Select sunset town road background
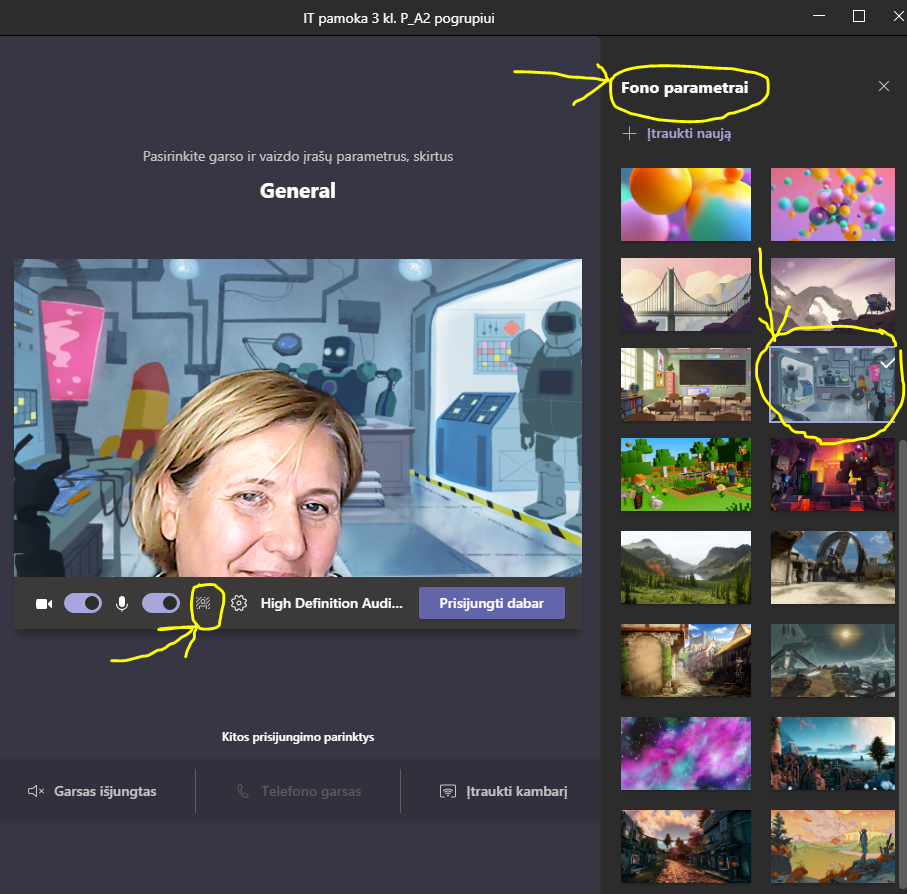Viewport: 907px width, 894px height. pos(685,846)
